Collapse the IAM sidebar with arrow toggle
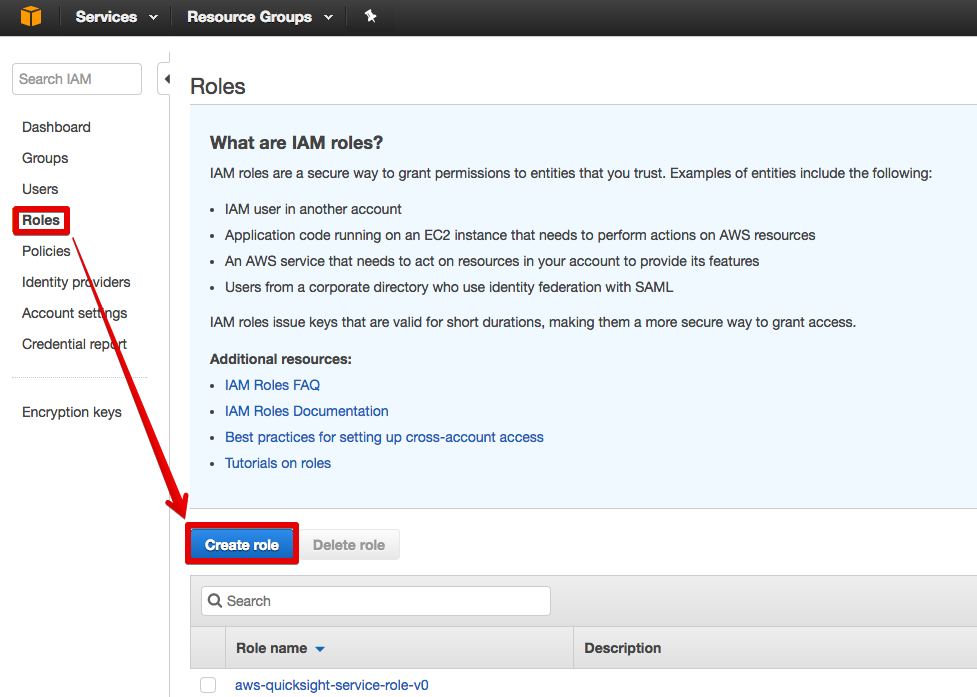 pos(166,79)
